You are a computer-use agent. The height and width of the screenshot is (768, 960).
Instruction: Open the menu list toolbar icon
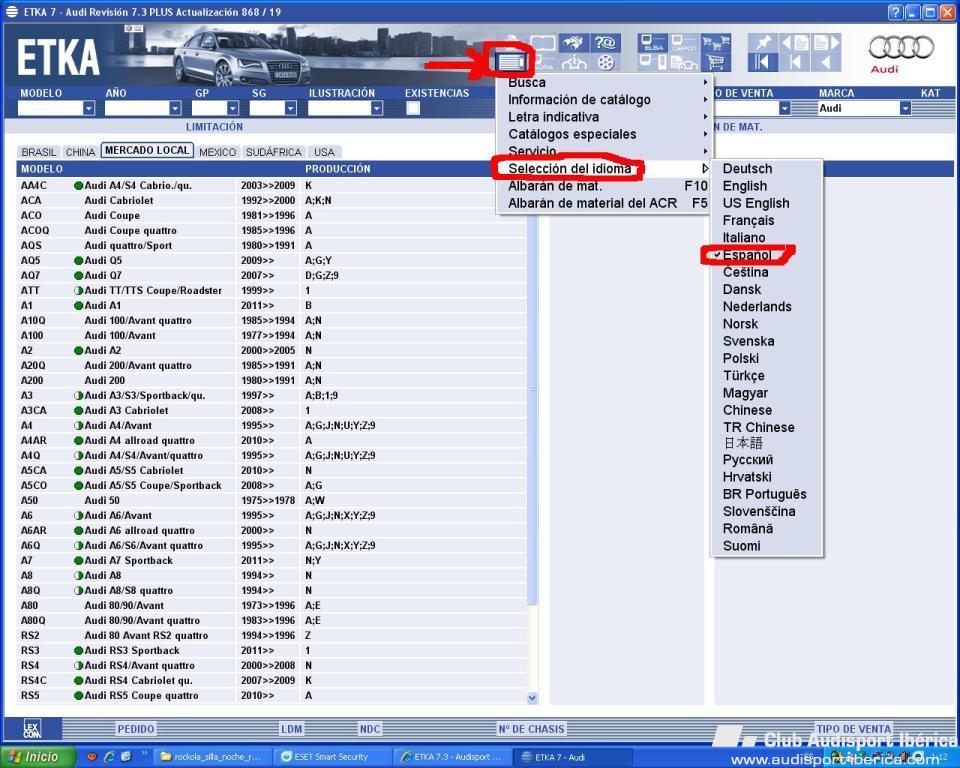511,61
